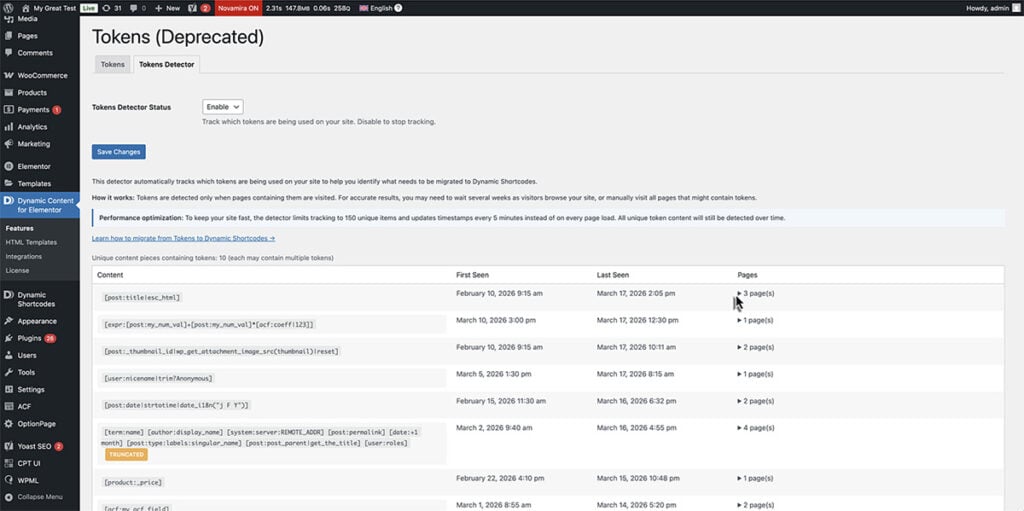Open the migrate to Dynamic Shortcodes link
The height and width of the screenshot is (511, 1024).
point(183,238)
